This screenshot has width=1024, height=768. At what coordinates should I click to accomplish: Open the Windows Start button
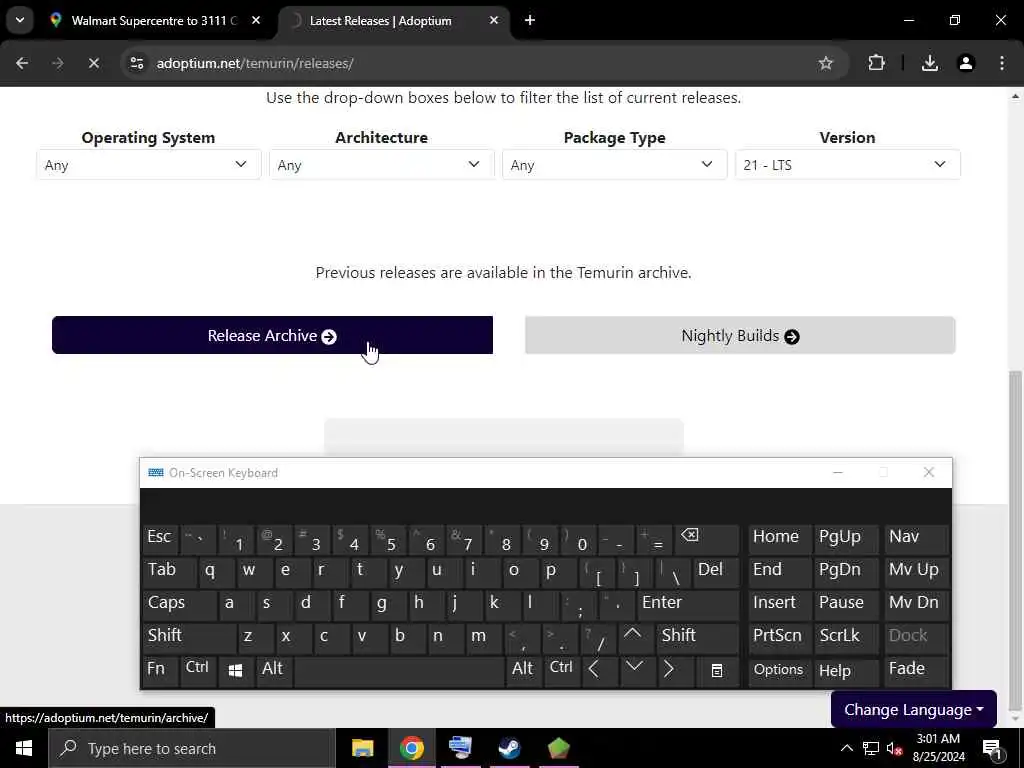[24, 748]
